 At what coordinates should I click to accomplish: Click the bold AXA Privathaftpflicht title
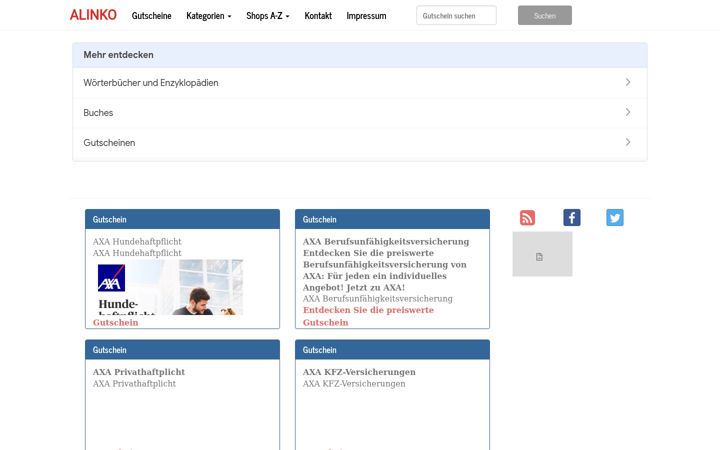[139, 372]
